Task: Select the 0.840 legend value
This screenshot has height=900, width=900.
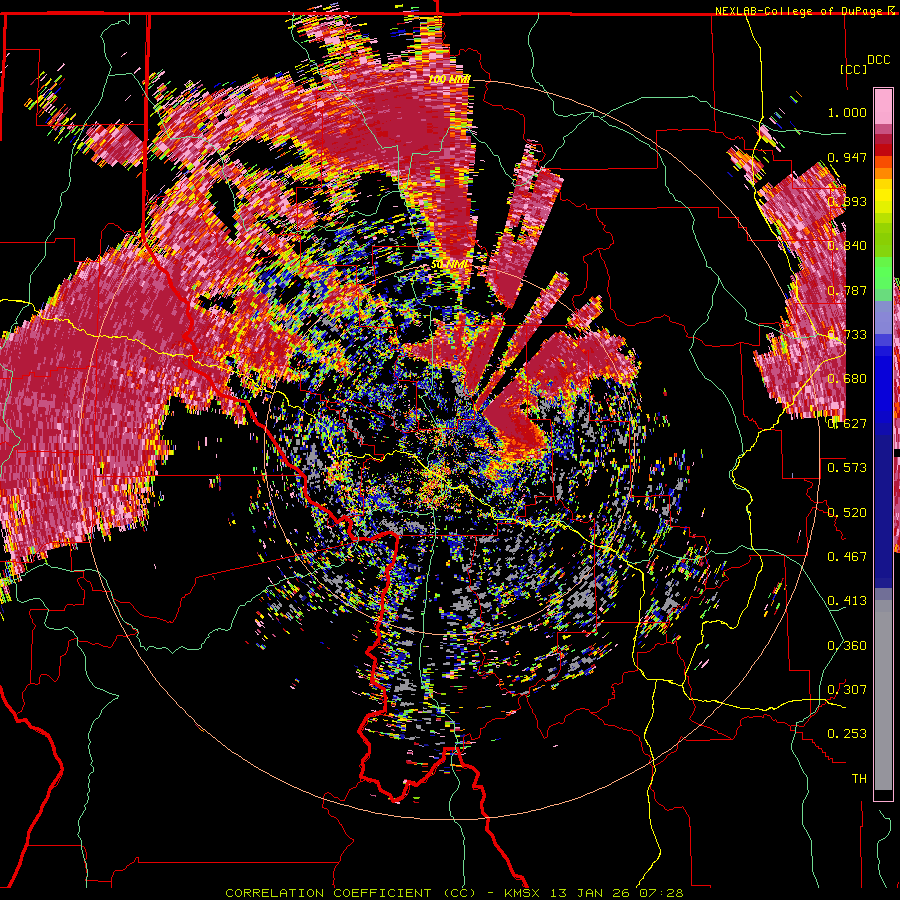Action: tap(847, 246)
